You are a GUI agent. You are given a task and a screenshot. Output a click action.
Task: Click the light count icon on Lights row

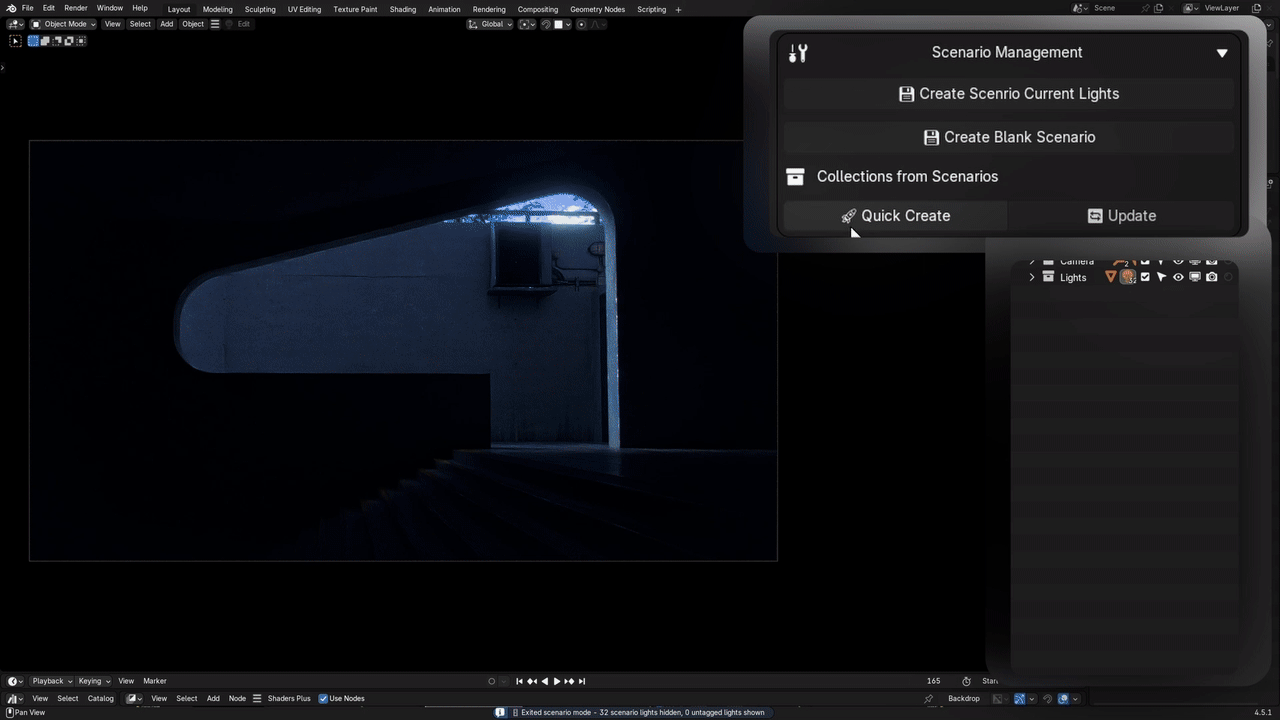pyautogui.click(x=1128, y=277)
